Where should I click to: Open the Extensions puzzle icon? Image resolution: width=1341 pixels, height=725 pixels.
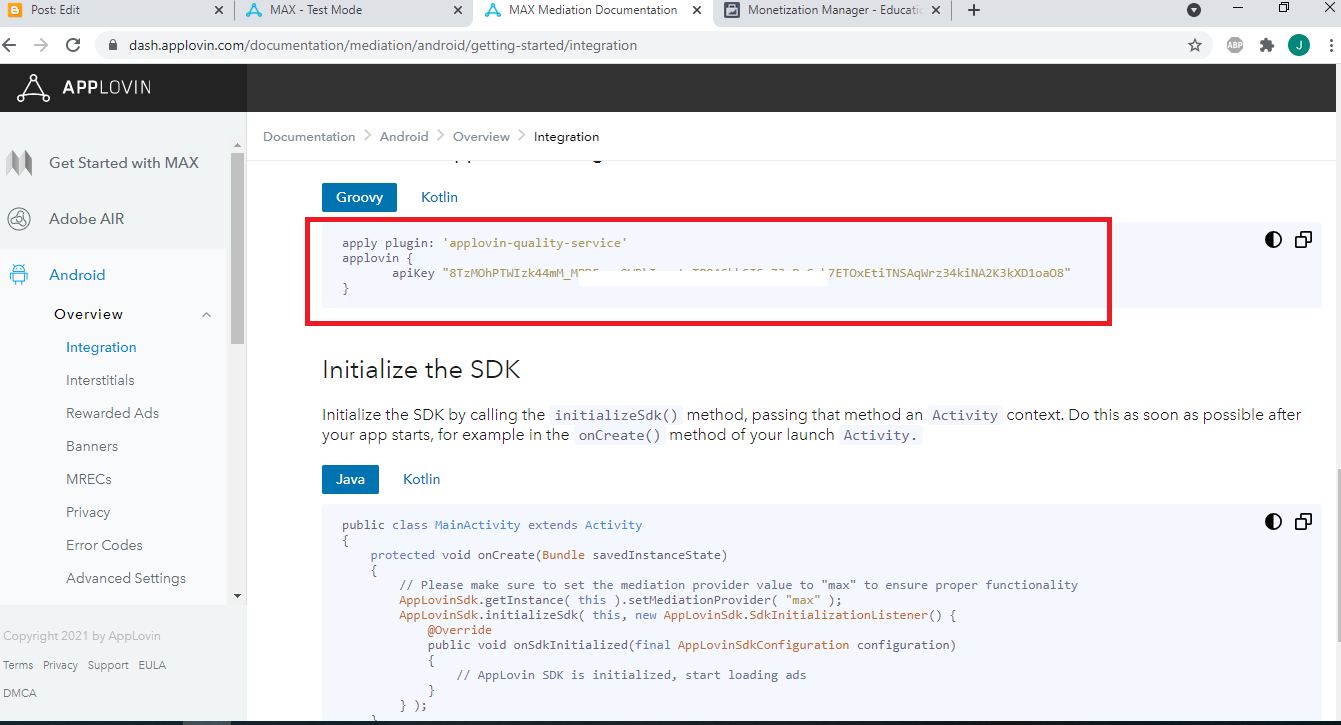[x=1267, y=45]
